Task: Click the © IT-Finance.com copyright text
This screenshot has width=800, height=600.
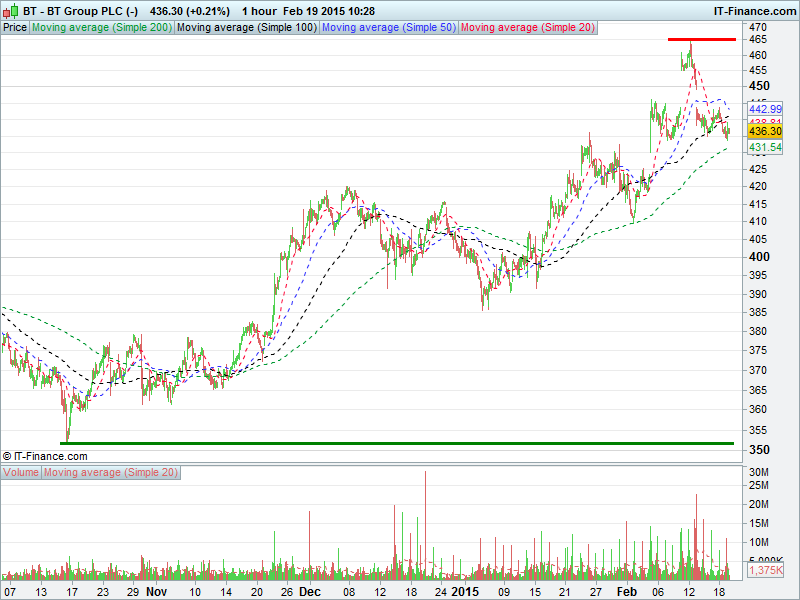Action: (x=44, y=456)
